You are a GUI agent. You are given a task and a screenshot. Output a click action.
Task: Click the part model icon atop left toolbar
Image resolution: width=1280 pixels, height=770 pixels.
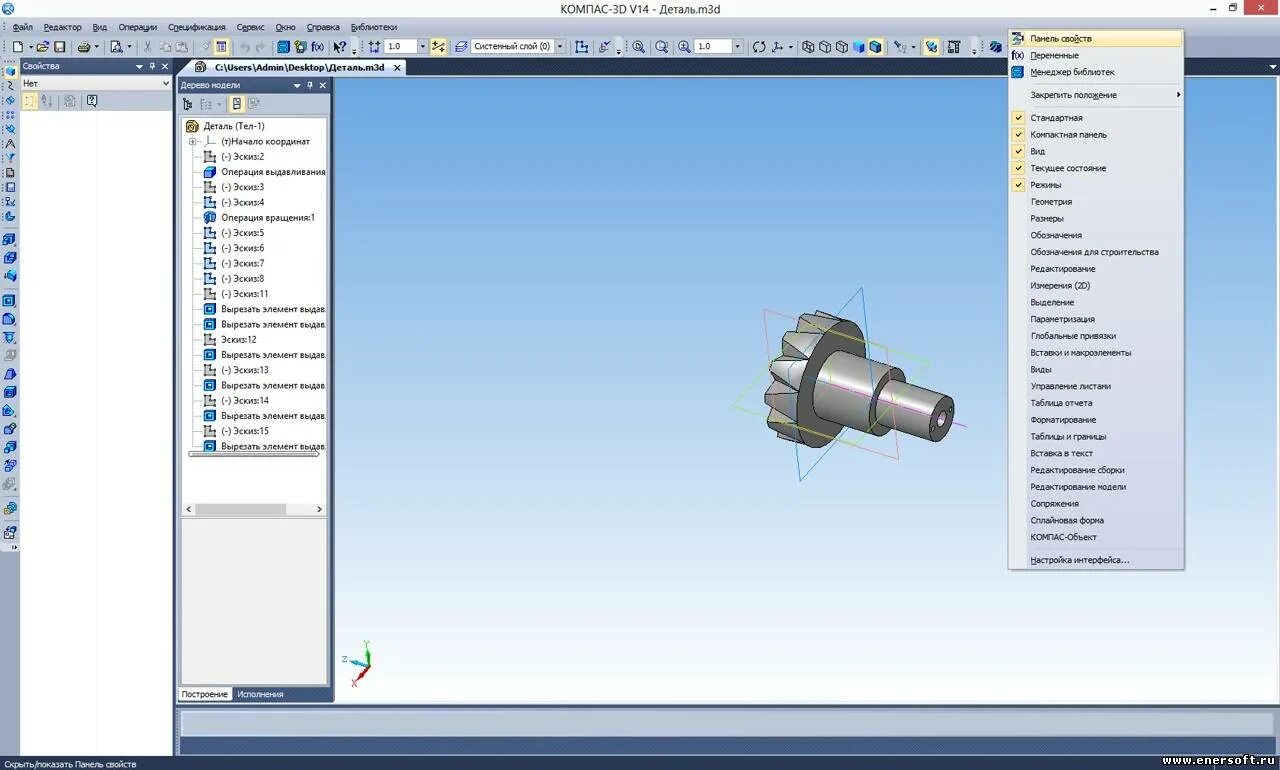click(x=9, y=72)
